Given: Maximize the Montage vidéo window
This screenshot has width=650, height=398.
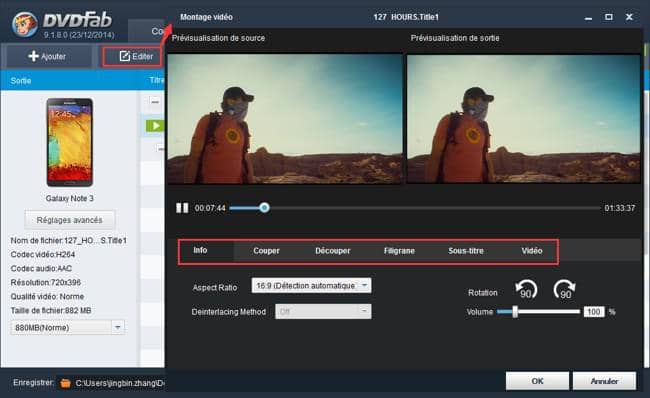Looking at the screenshot, I should (x=609, y=17).
